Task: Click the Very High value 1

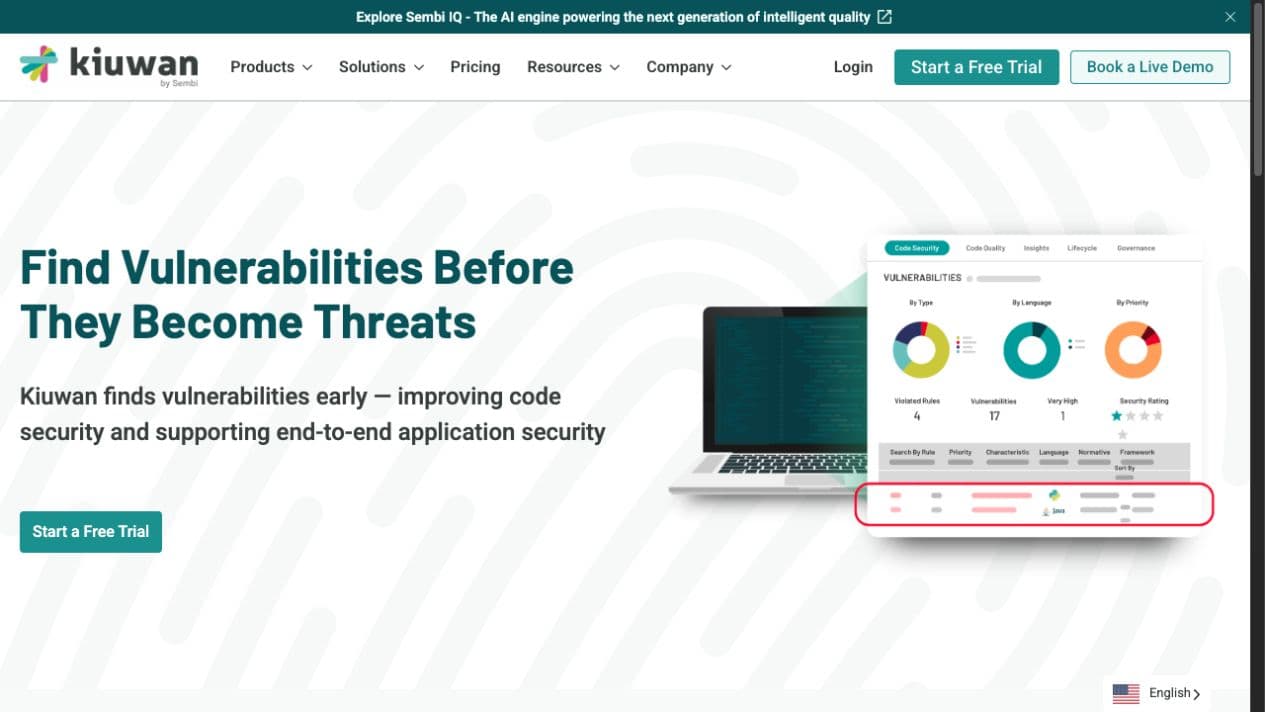Action: (x=1062, y=416)
